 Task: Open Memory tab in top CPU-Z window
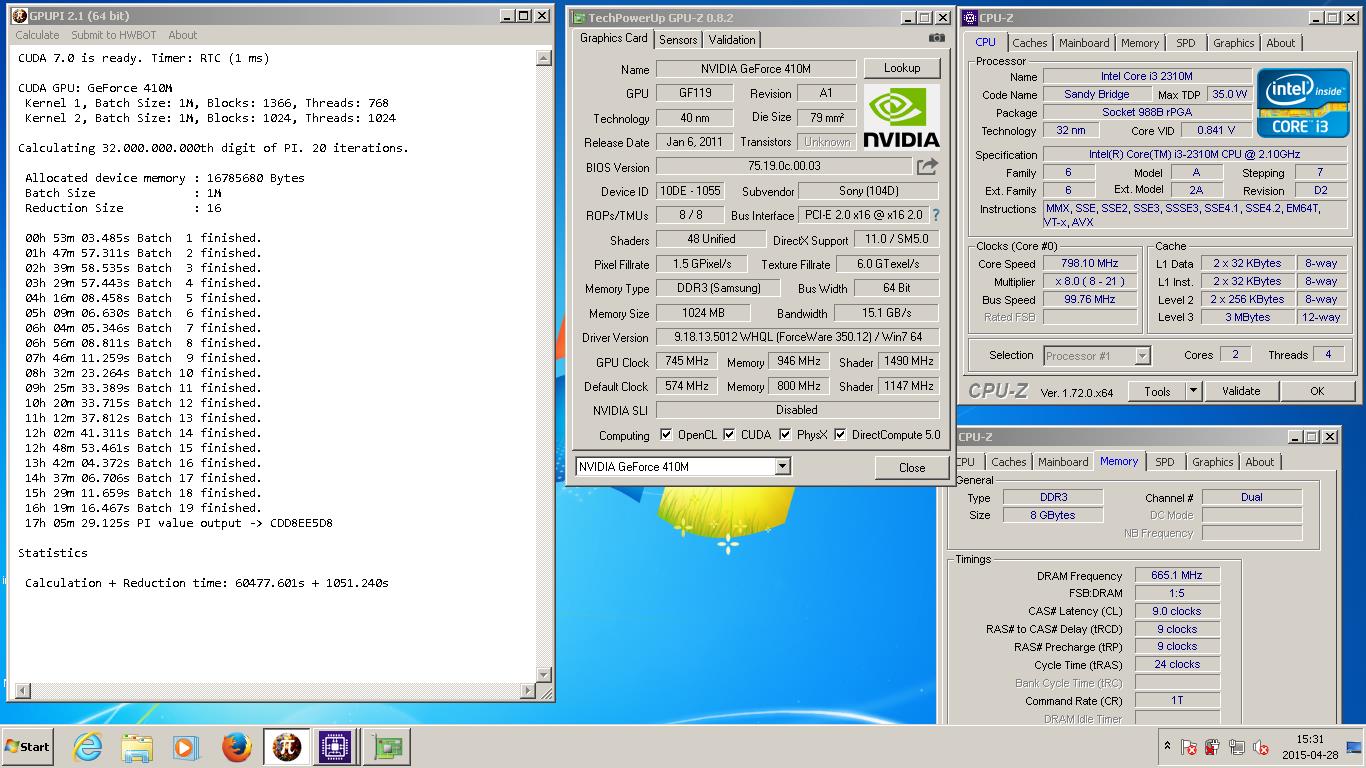coord(1140,43)
